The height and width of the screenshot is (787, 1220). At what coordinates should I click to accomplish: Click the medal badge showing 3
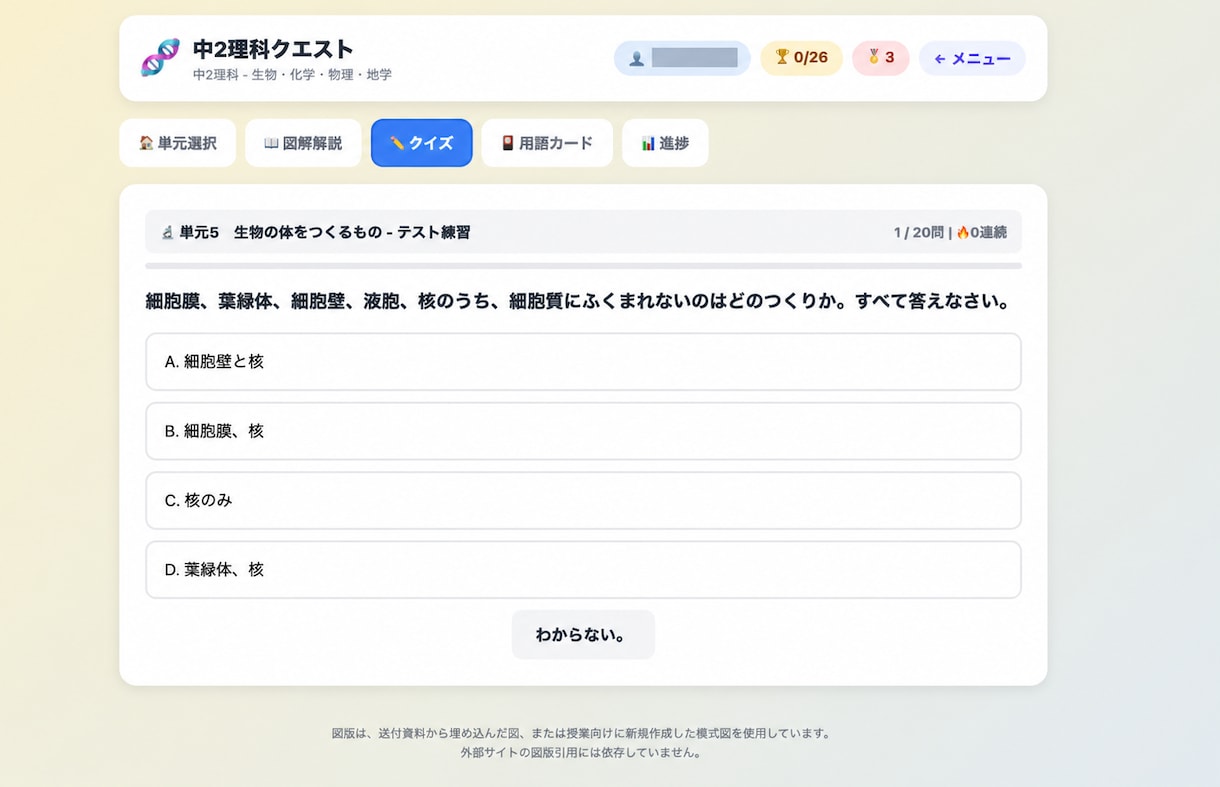pyautogui.click(x=880, y=58)
